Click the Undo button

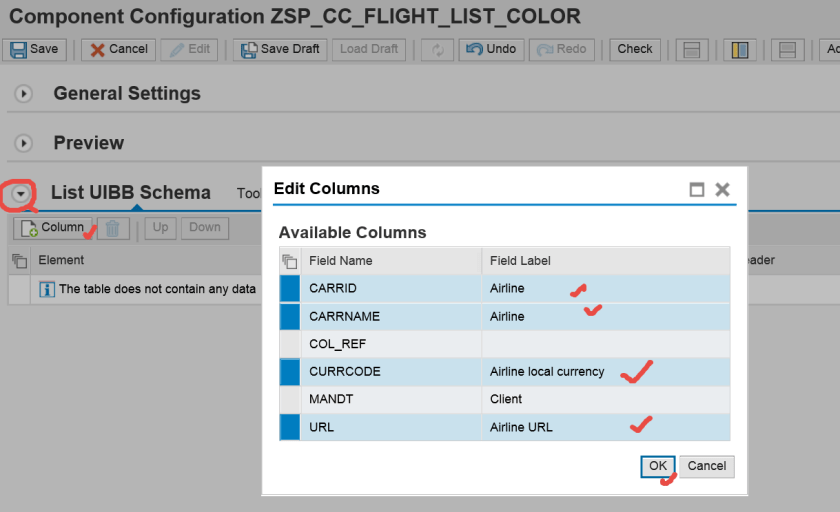click(490, 49)
